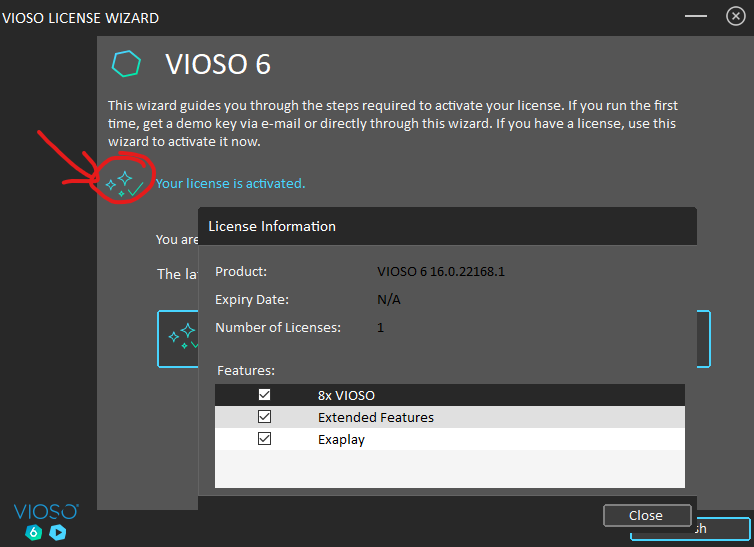Viewport: 754px width, 547px height.
Task: Toggle the Extended Features checkbox
Action: (264, 417)
